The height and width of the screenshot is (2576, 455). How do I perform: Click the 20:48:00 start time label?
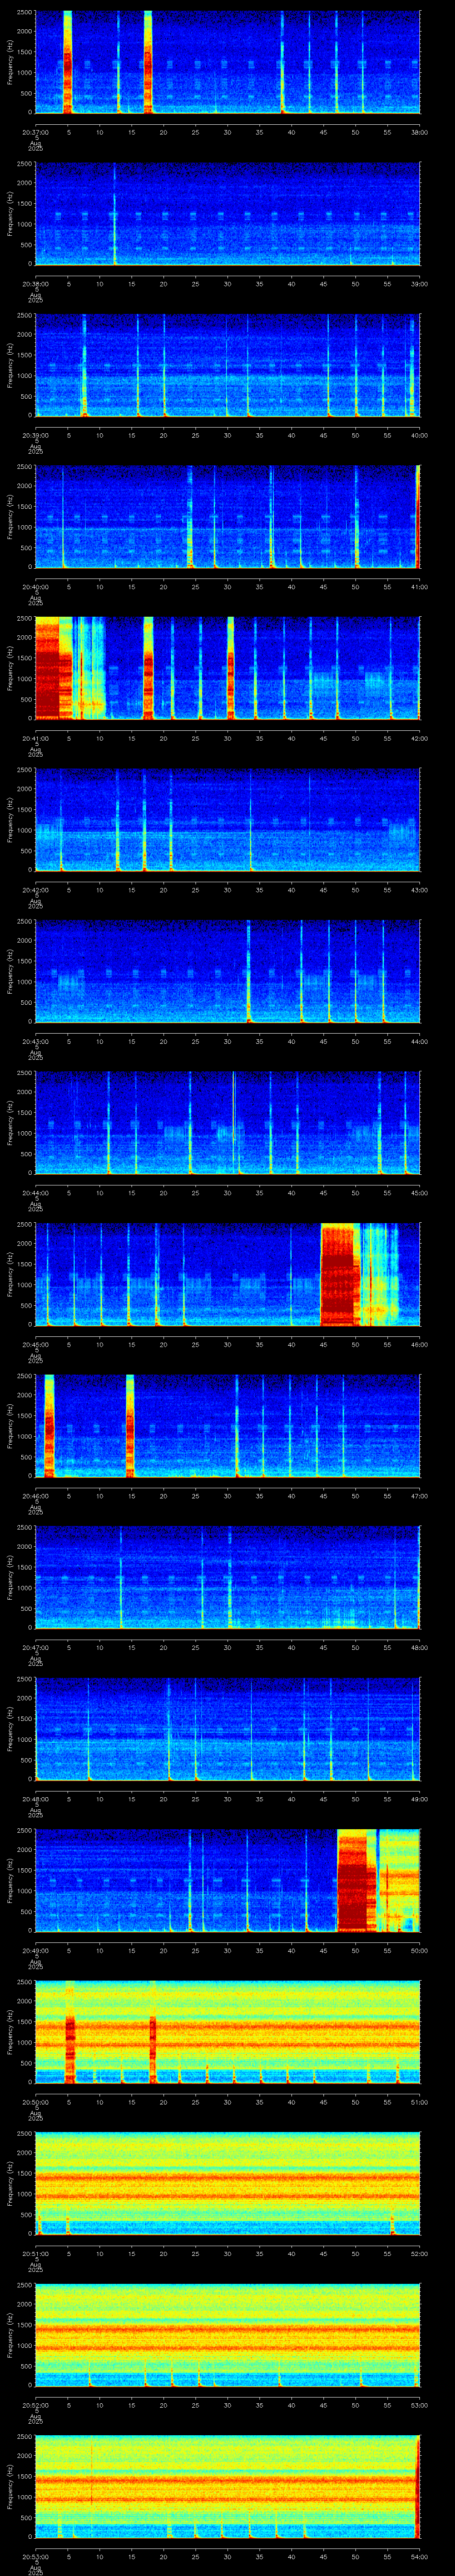[35, 1798]
